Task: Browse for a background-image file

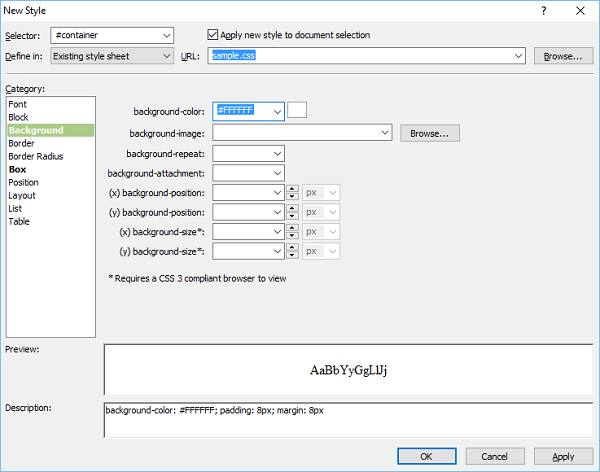Action: coord(429,132)
